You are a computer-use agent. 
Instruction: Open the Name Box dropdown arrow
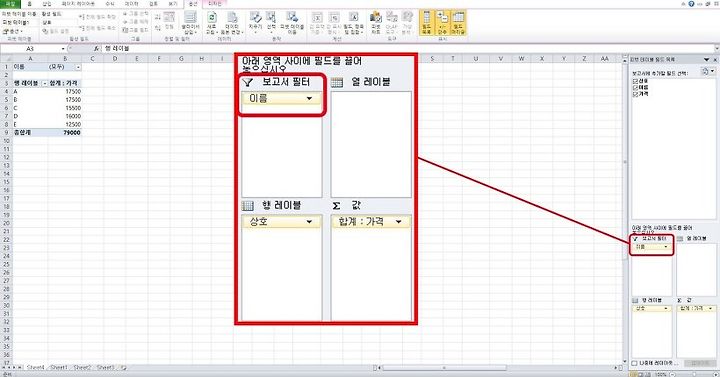[x=63, y=48]
